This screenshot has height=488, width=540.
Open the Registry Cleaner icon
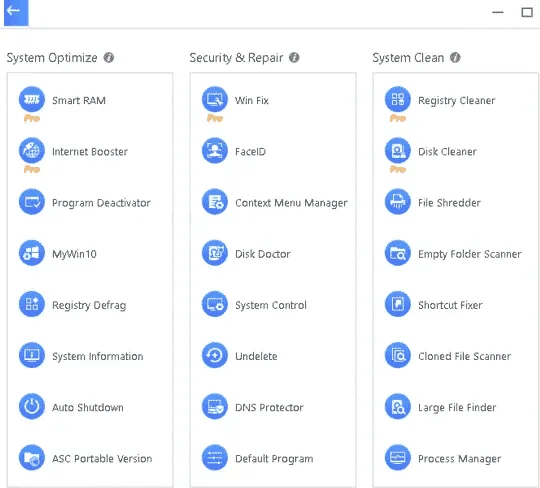(x=398, y=100)
